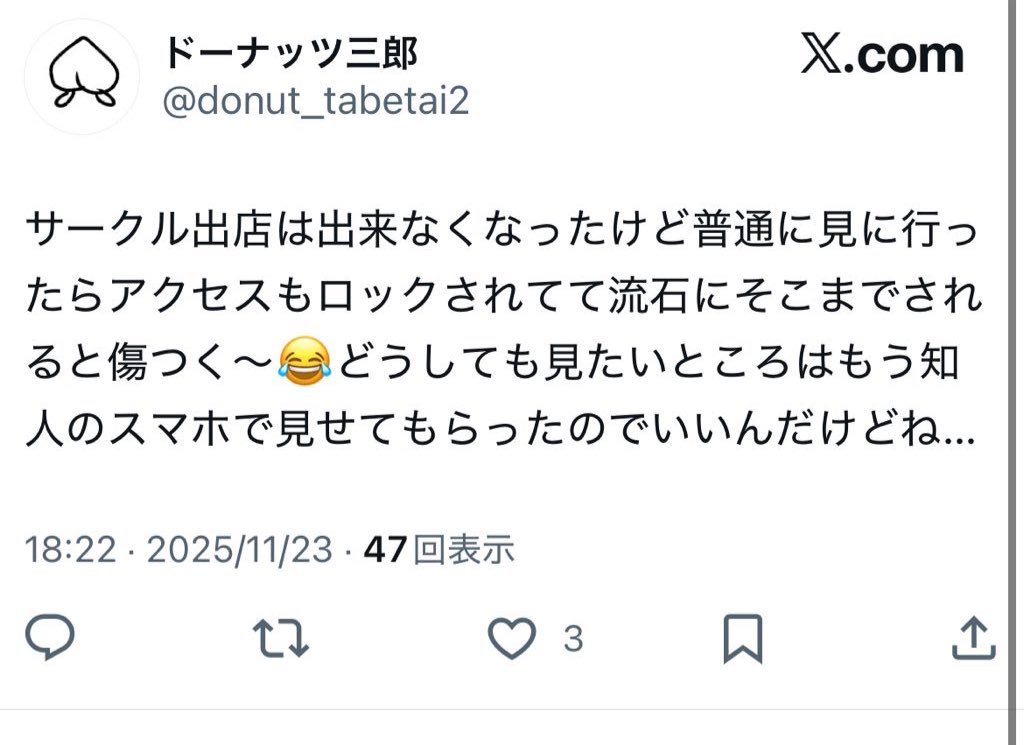Open the 18:22 timestamp link

click(71, 549)
